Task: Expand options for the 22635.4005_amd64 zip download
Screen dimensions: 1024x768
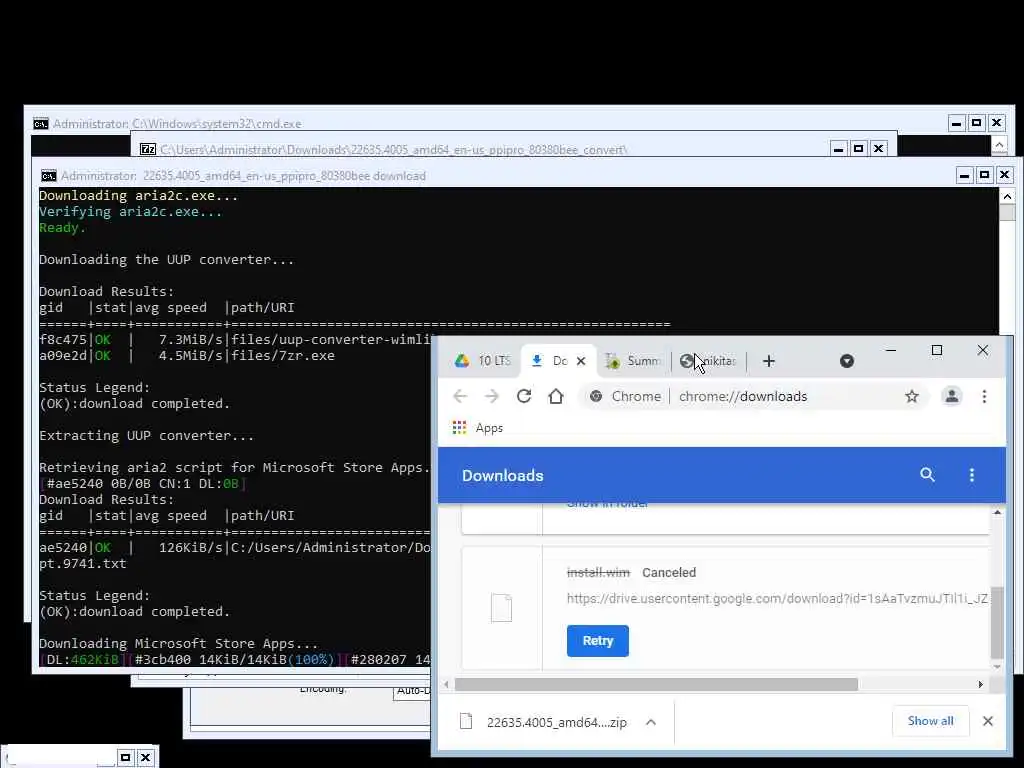Action: pyautogui.click(x=650, y=722)
